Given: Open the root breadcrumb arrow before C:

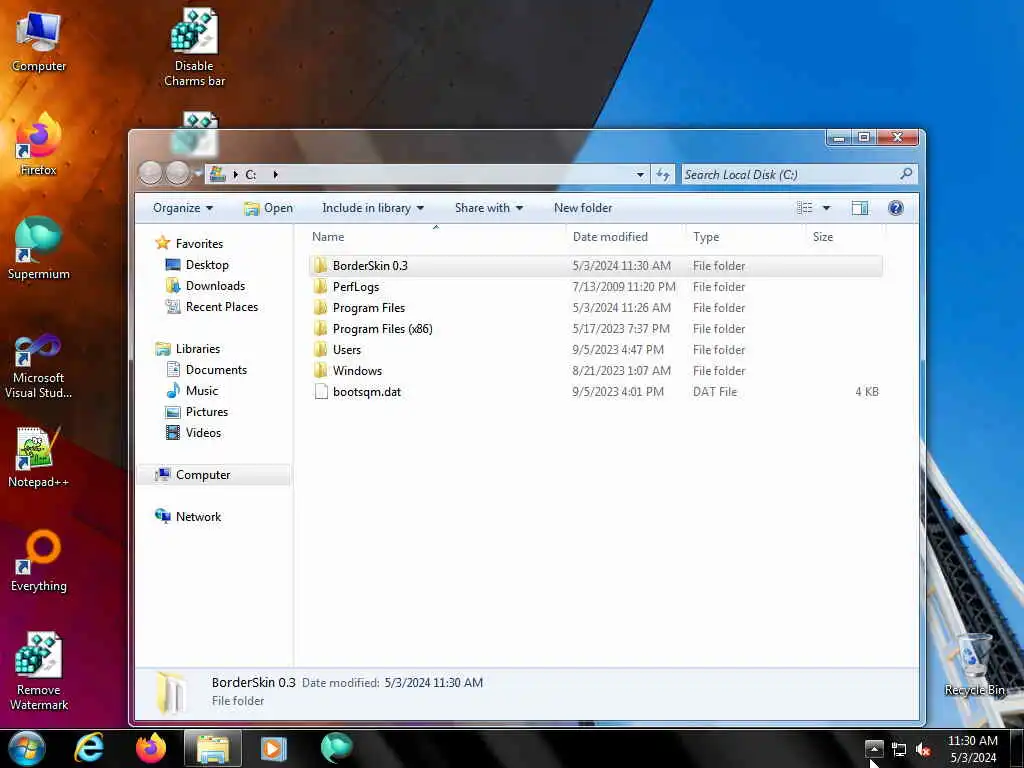Looking at the screenshot, I should tap(235, 174).
